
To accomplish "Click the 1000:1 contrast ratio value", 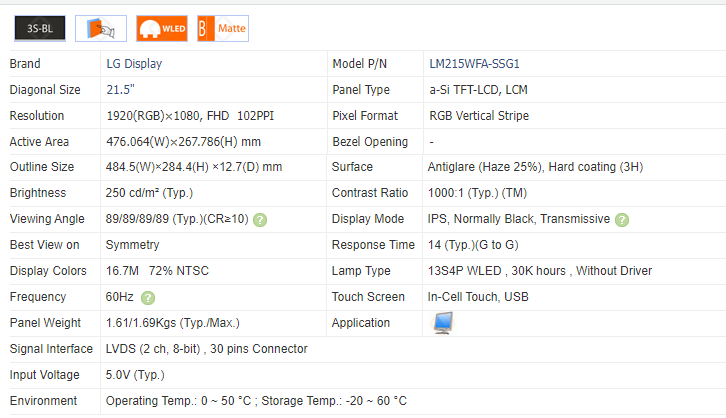I will tap(478, 193).
